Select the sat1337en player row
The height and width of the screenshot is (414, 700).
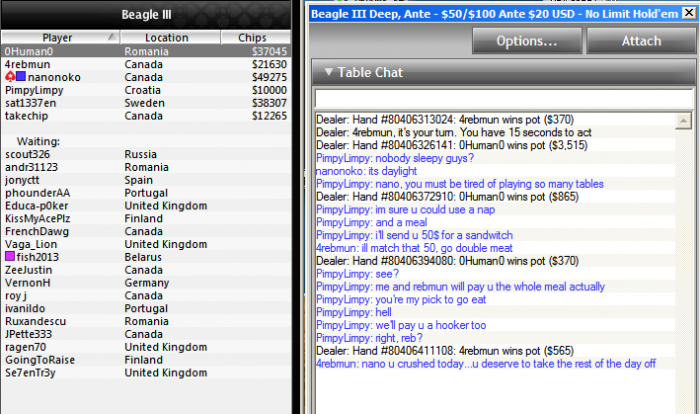(146, 103)
